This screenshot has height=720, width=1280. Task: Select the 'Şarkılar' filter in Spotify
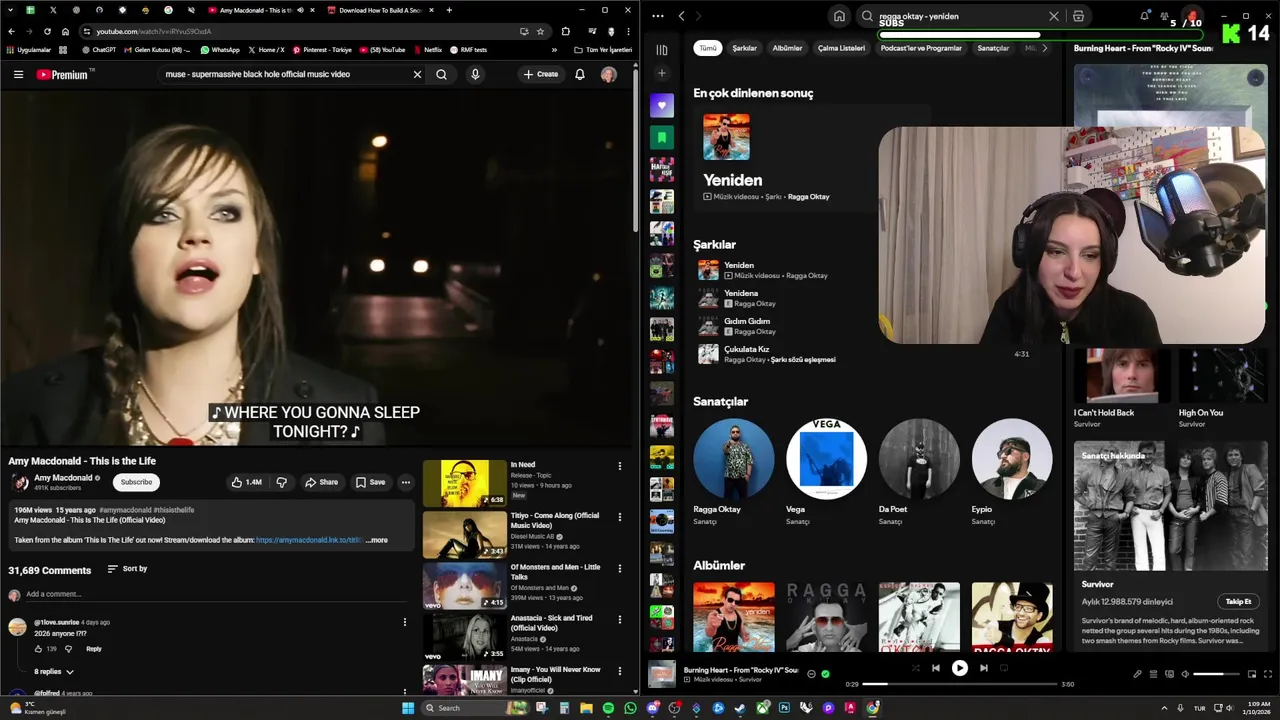744,48
